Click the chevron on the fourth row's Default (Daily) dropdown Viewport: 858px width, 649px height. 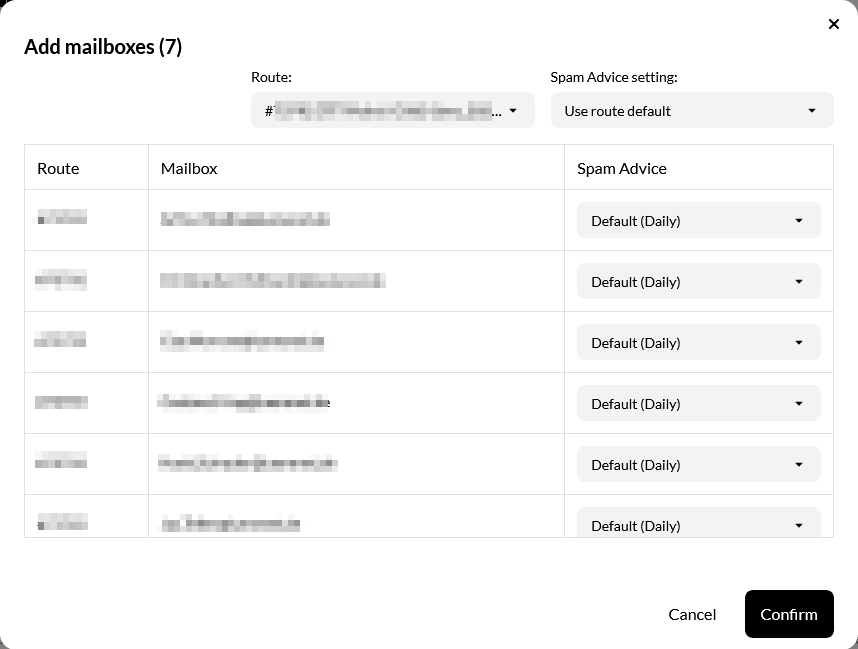click(798, 403)
